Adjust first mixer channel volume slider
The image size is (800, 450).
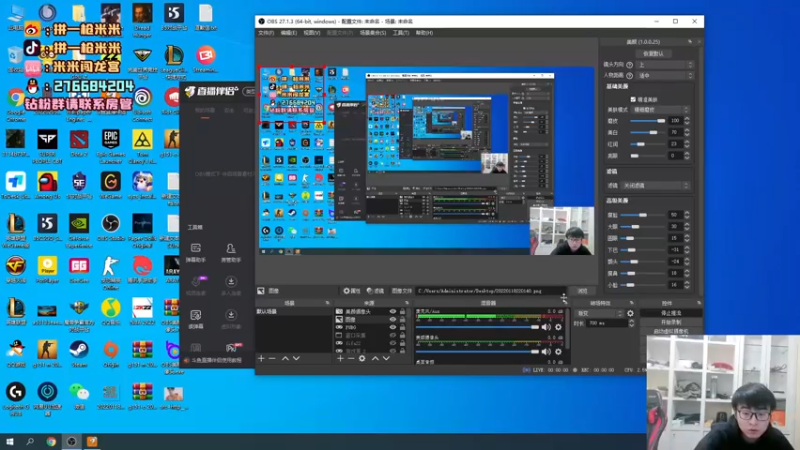[x=478, y=327]
